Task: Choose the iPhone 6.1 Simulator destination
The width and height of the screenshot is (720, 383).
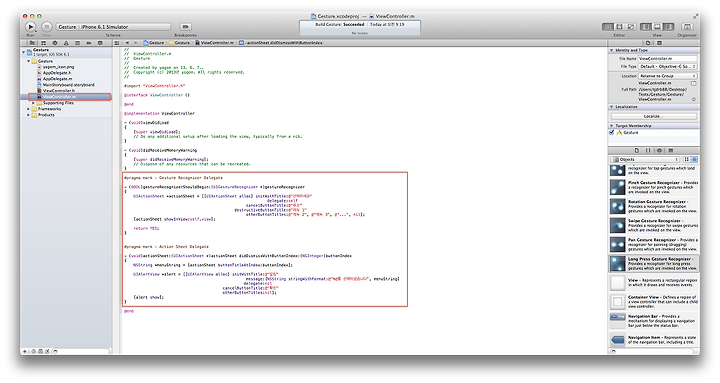Action: point(105,27)
